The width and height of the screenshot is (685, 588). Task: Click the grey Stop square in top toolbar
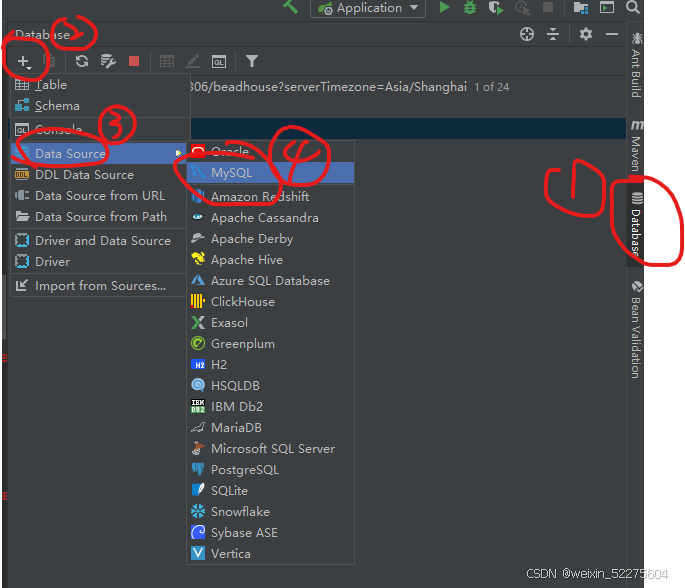[x=548, y=7]
